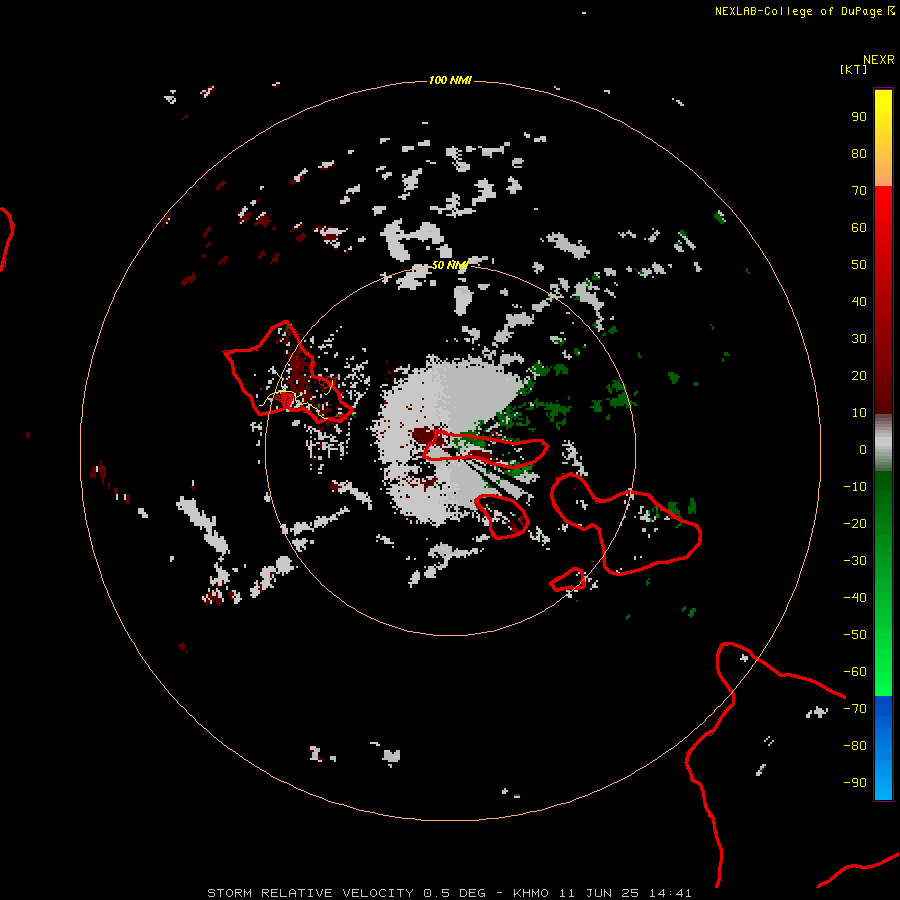Click the -10 value on the velocity scale
900x900 pixels.
(x=855, y=487)
